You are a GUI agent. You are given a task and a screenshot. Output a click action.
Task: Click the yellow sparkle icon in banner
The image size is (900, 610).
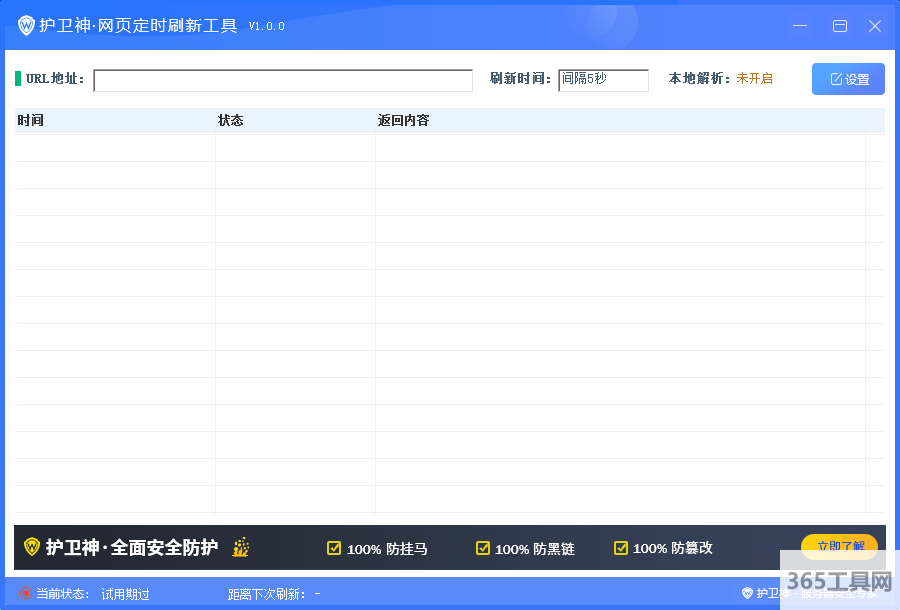[x=240, y=547]
